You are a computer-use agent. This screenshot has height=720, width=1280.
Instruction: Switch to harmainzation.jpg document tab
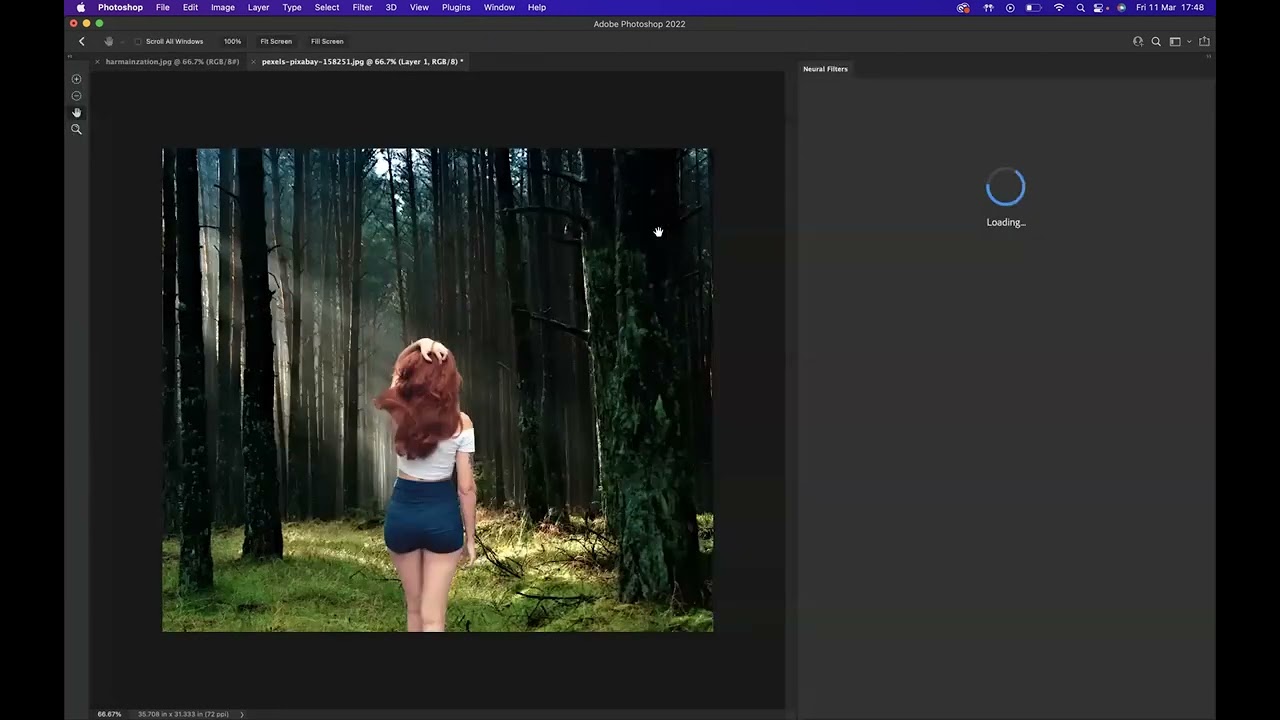[172, 62]
